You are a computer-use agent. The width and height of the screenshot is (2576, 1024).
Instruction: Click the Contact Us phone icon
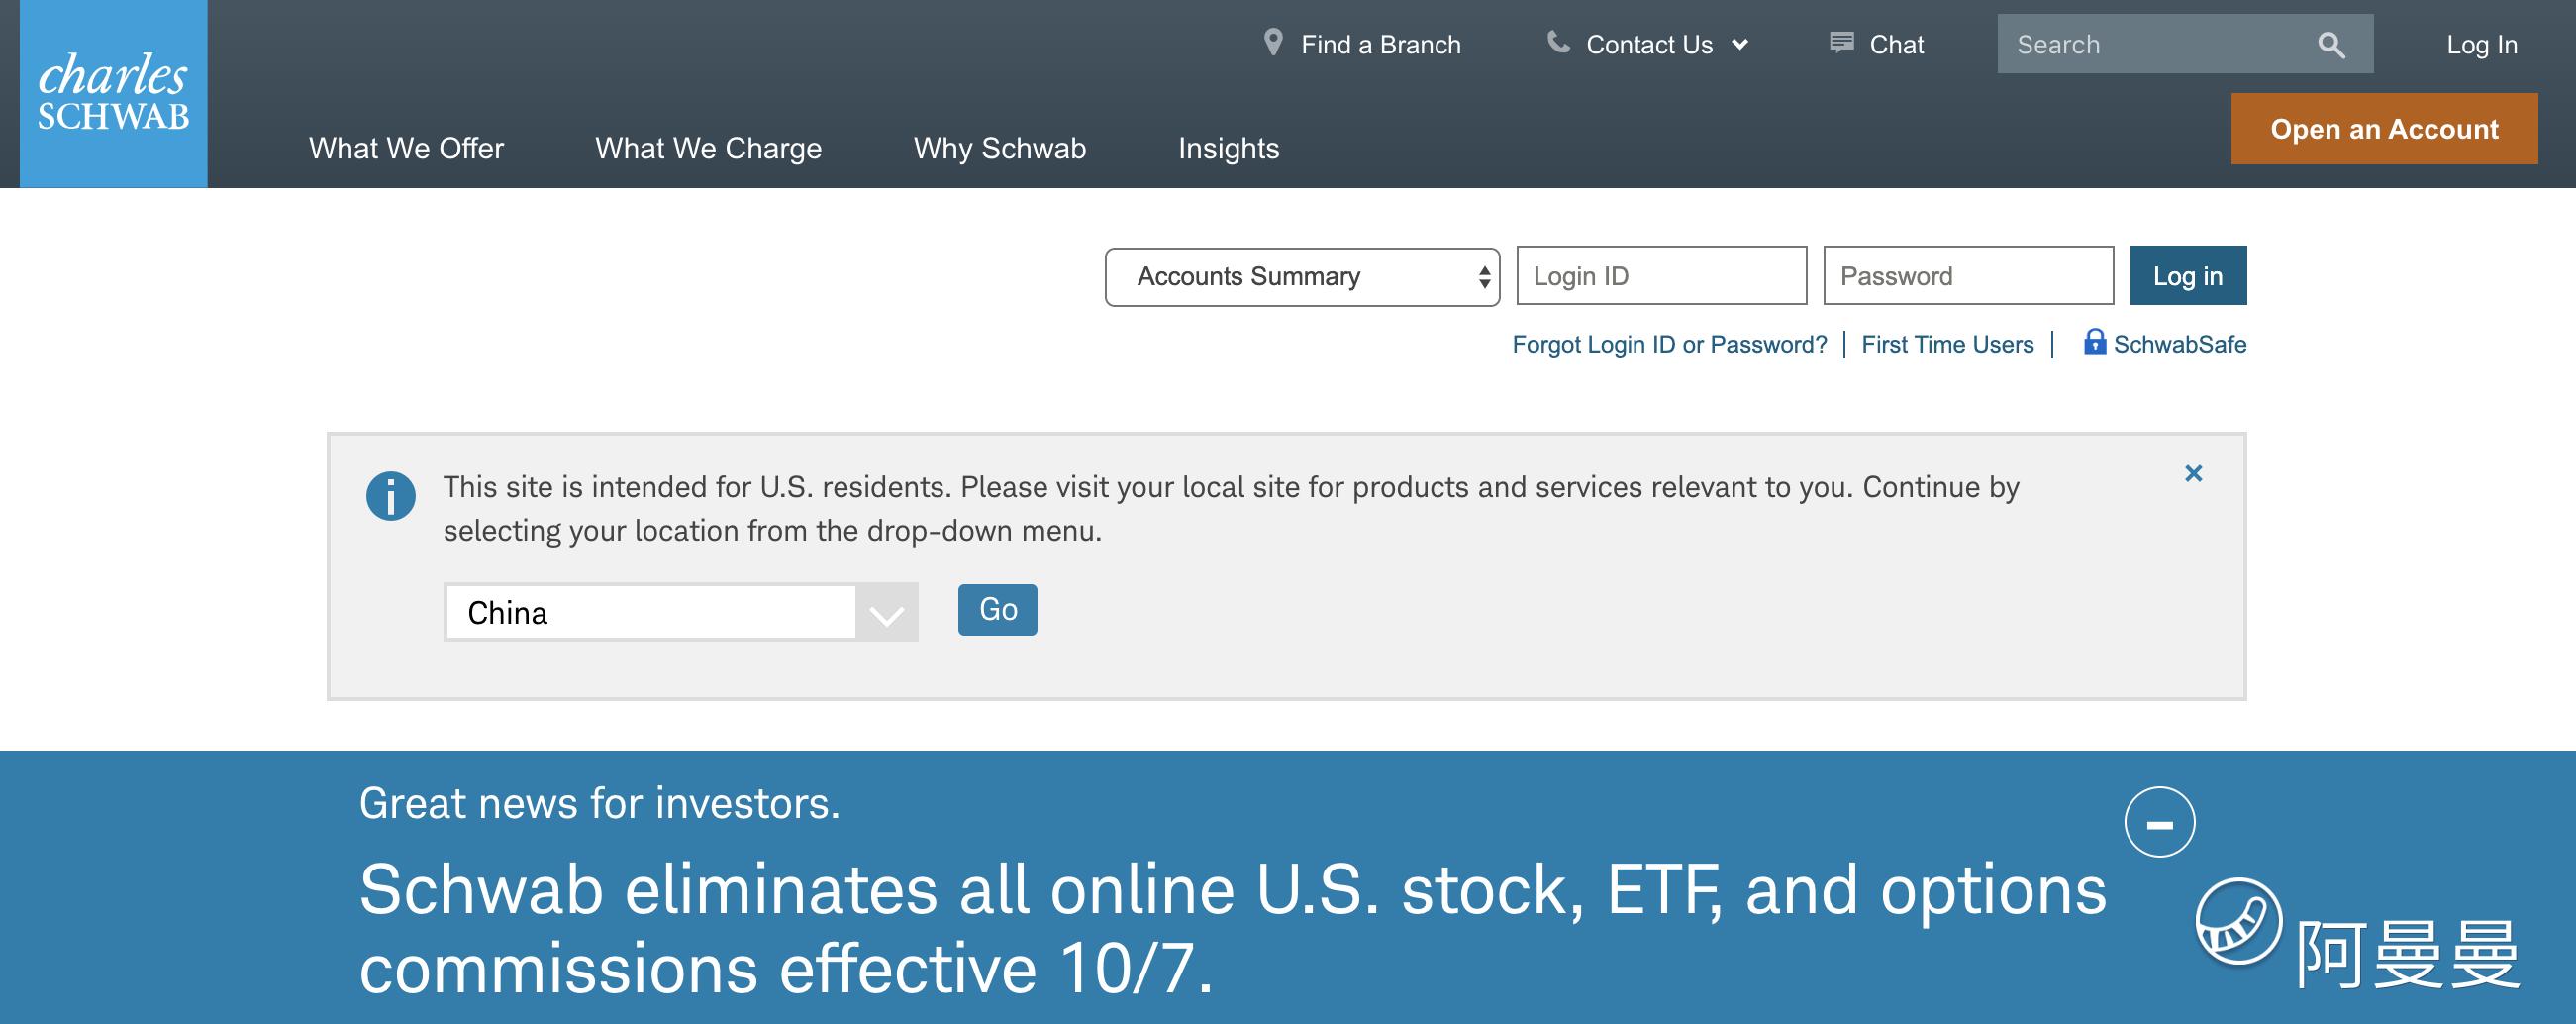click(x=1558, y=42)
